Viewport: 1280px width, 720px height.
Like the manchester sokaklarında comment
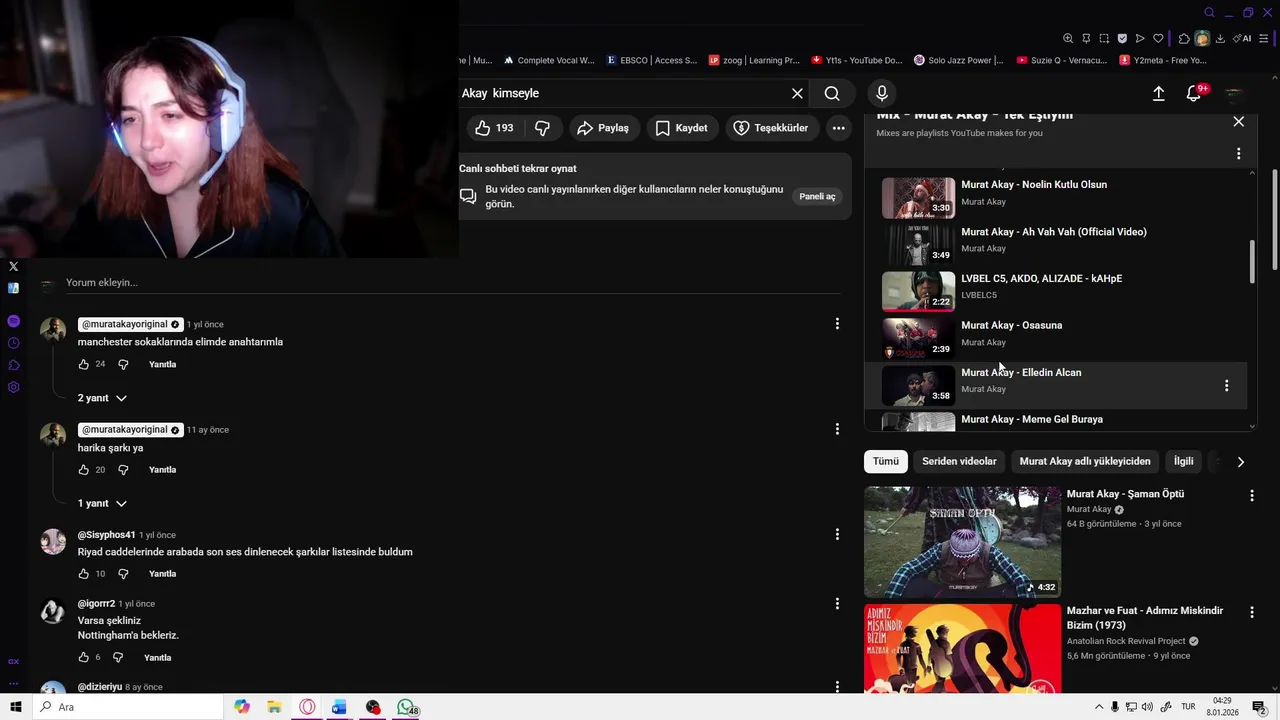click(x=84, y=365)
